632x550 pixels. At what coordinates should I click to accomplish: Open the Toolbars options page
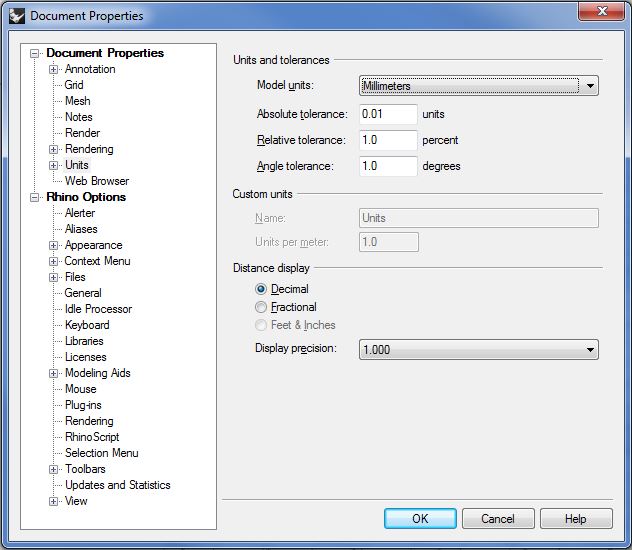[x=85, y=469]
